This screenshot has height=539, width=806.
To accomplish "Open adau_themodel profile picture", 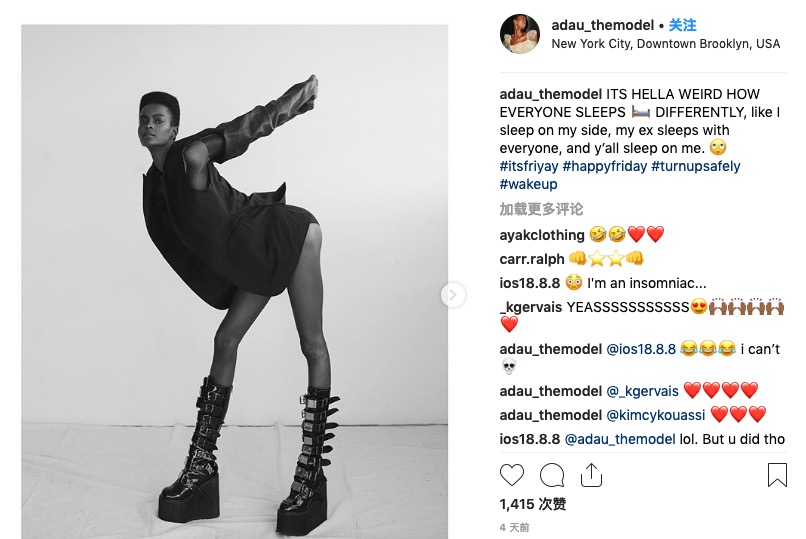I will coord(520,34).
